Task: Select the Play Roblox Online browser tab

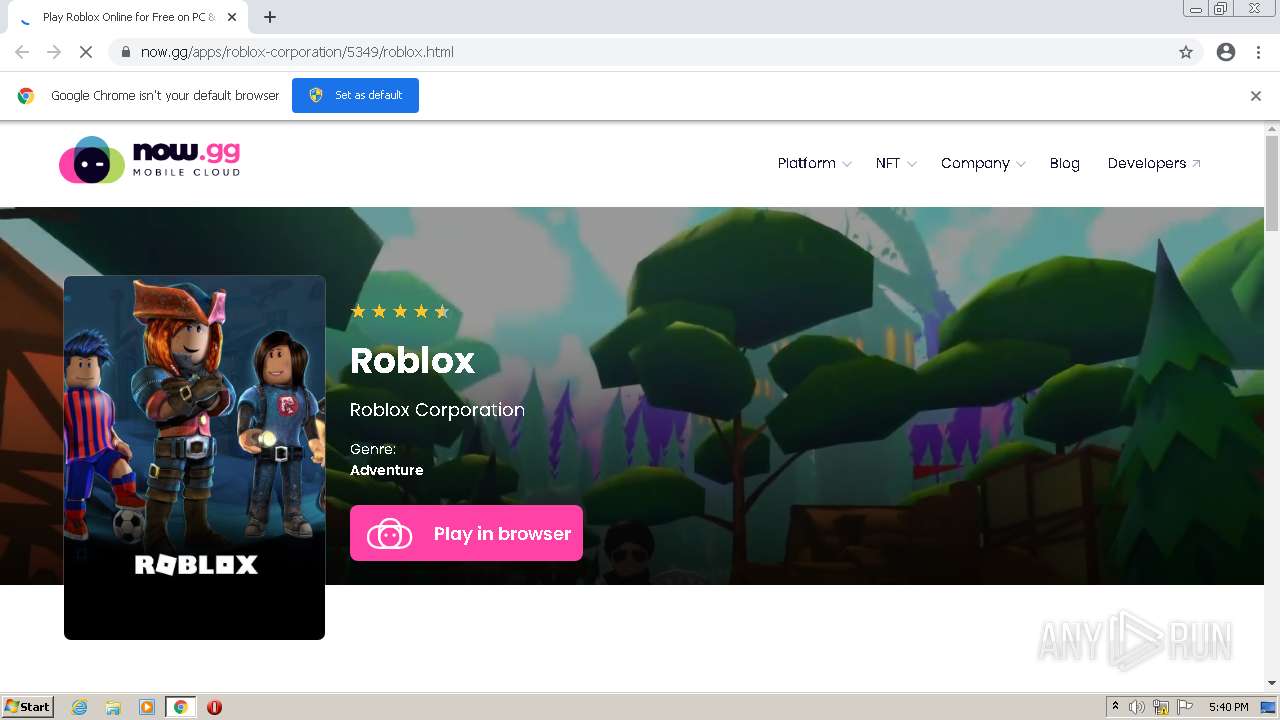Action: click(128, 17)
